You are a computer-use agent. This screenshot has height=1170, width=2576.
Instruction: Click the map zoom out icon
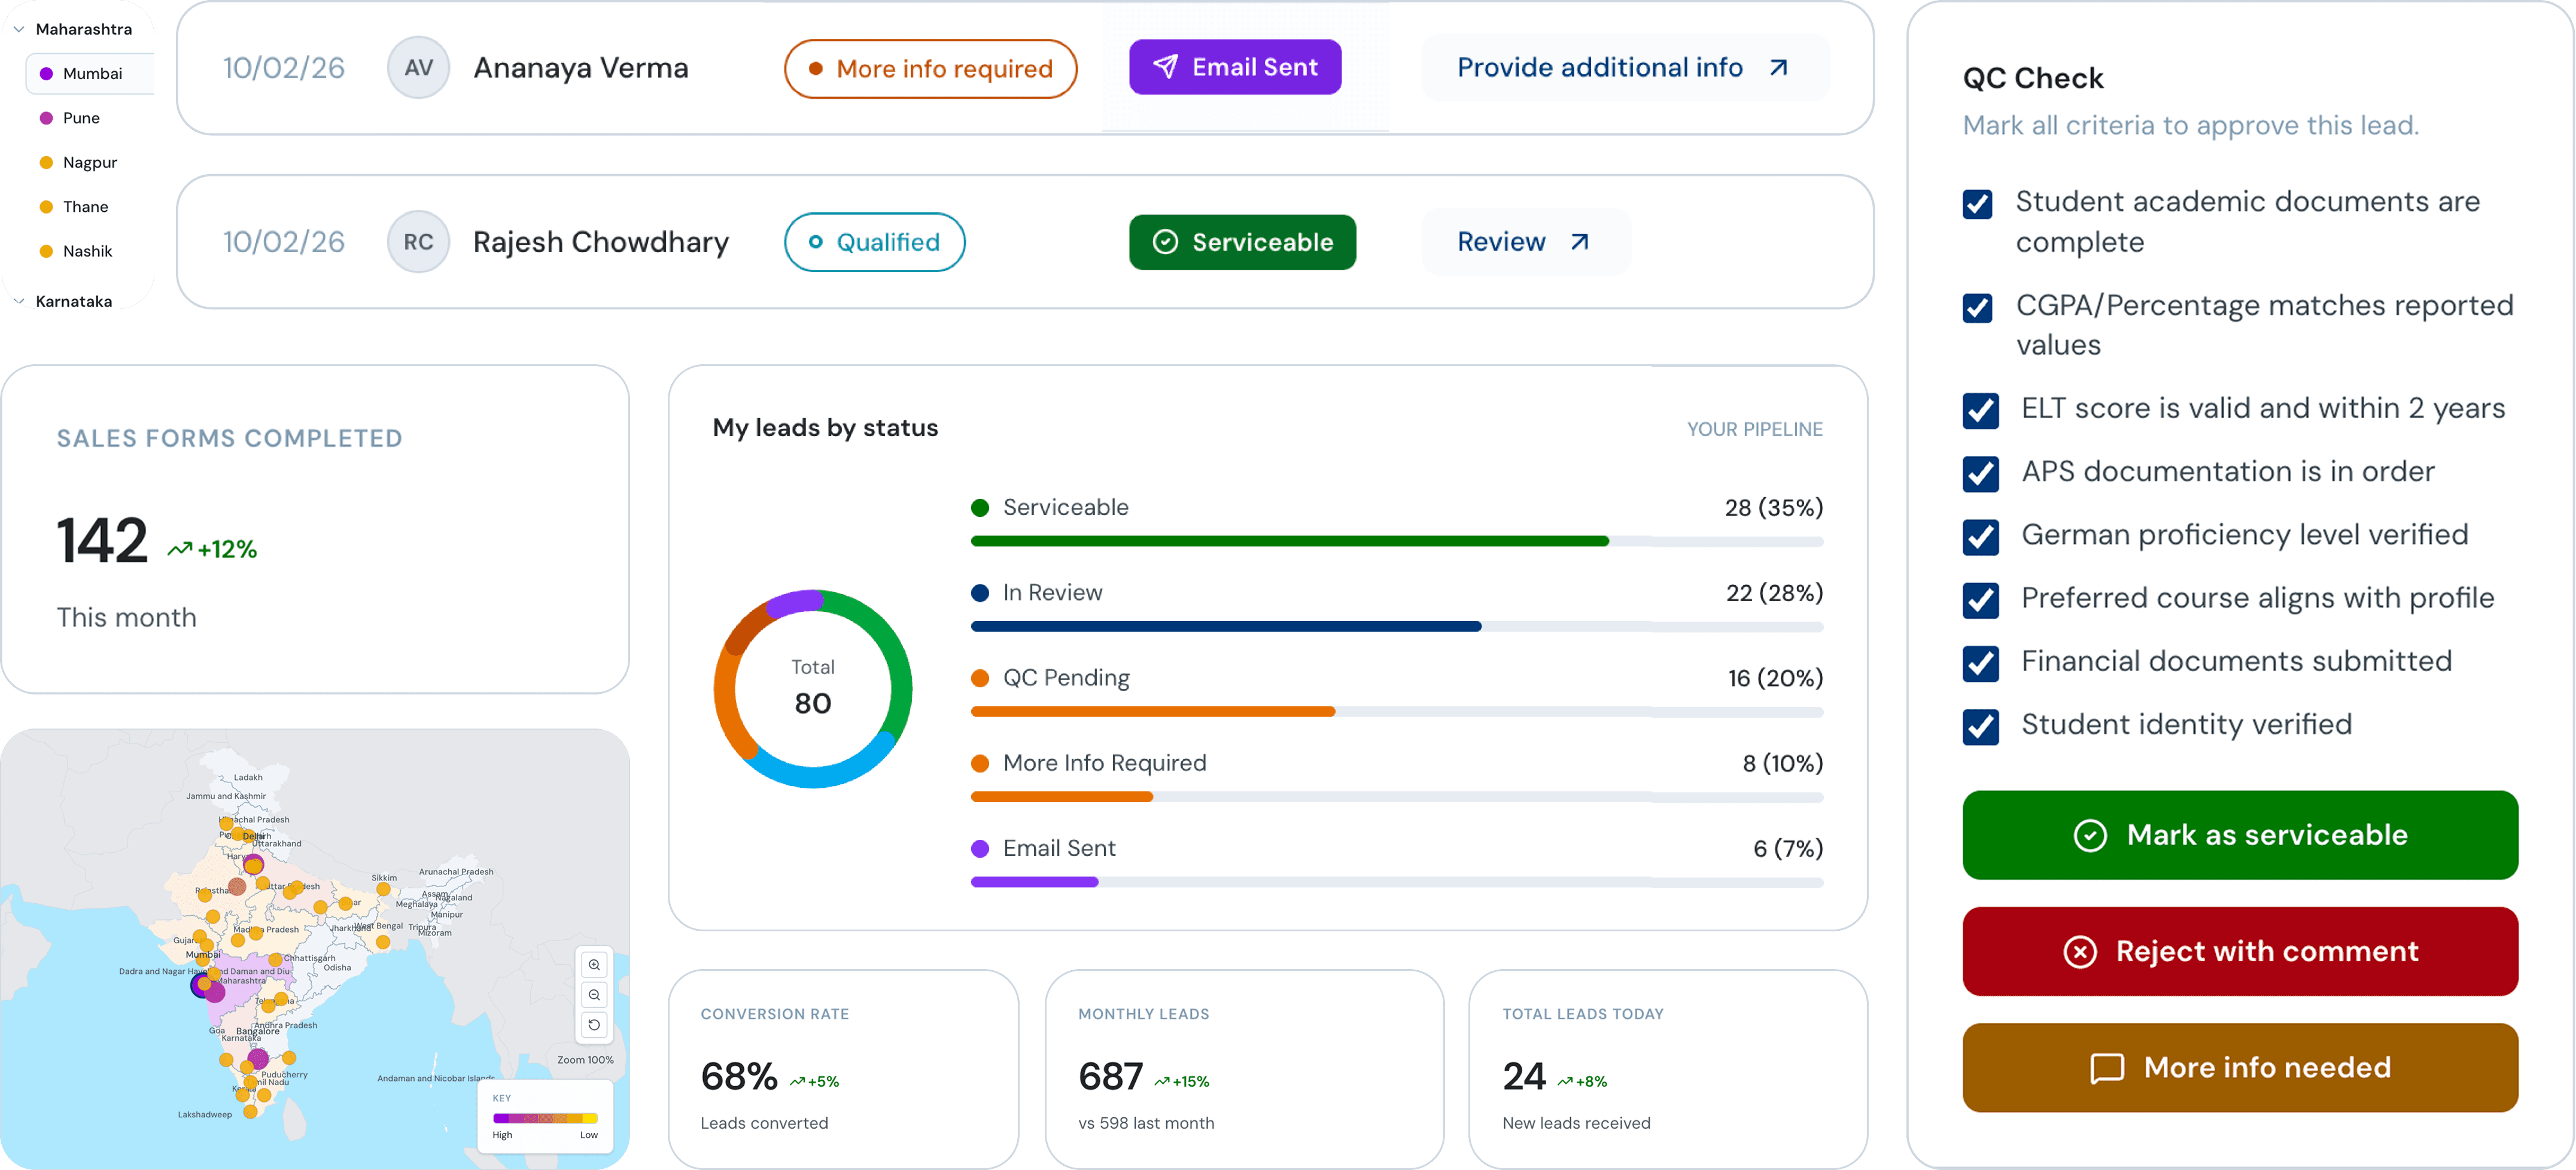coord(594,995)
